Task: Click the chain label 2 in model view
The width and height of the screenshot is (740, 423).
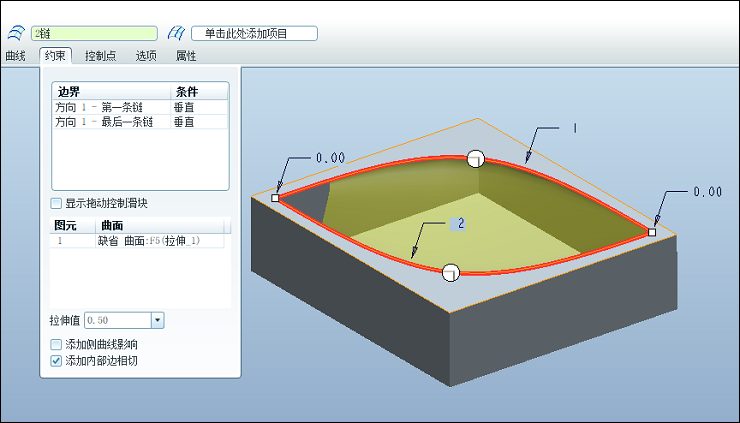Action: 461,223
